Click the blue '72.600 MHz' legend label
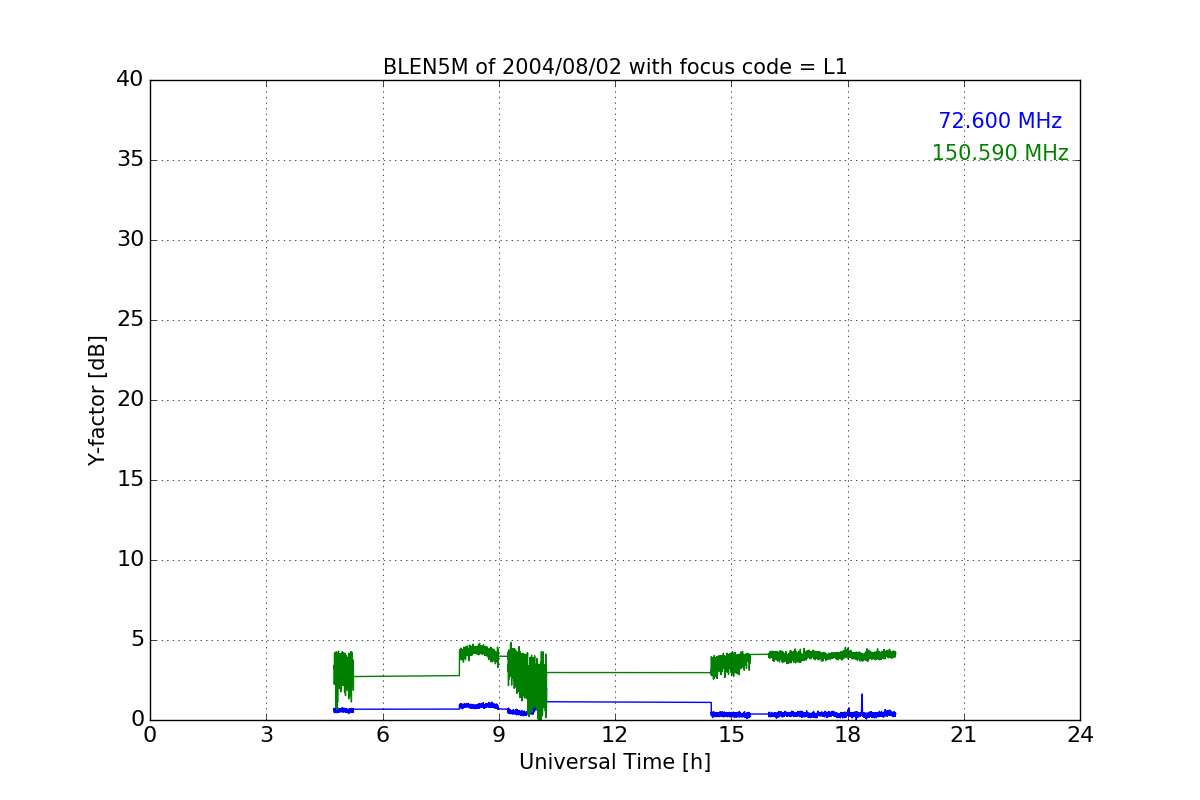This screenshot has height=800, width=1200. tap(1000, 121)
